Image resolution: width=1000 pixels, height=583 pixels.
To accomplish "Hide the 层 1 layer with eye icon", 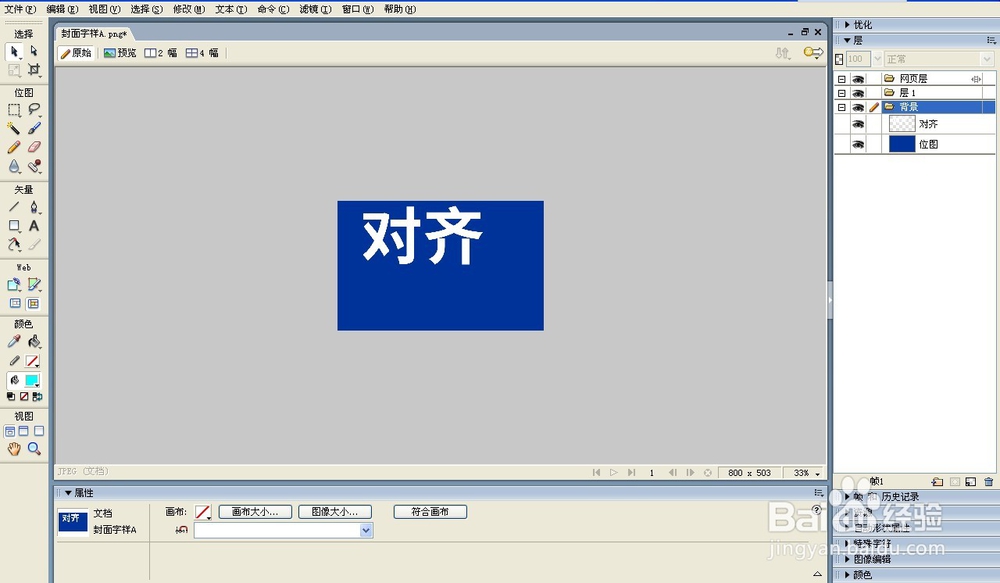I will pos(858,93).
